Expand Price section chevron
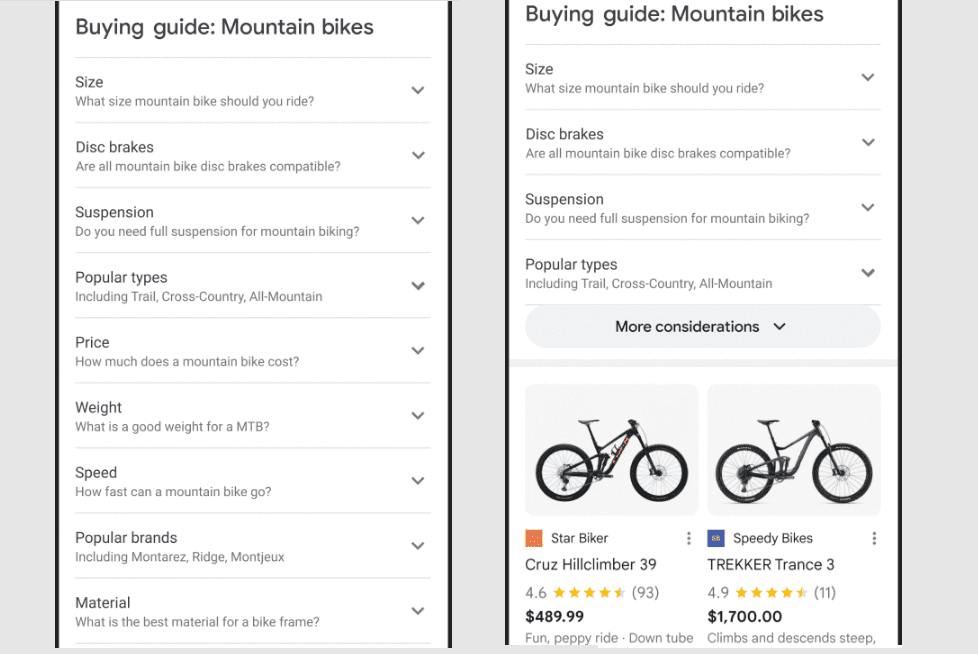 pyautogui.click(x=418, y=350)
